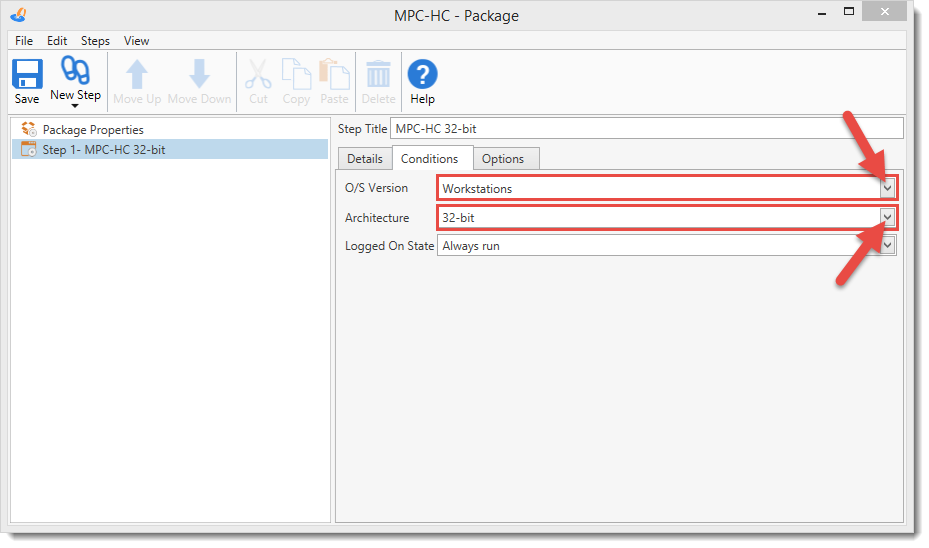Close the MPC-HC Package window
The image size is (929, 548).
[x=885, y=11]
